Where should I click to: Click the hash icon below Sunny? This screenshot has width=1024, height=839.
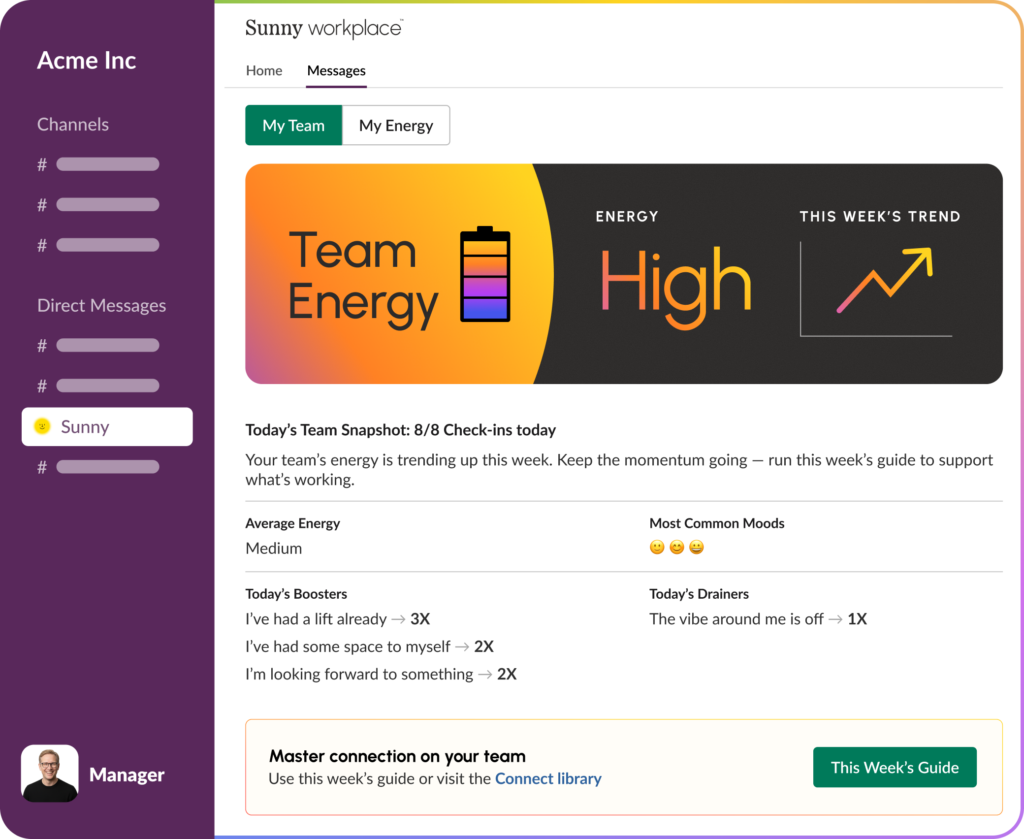click(42, 467)
